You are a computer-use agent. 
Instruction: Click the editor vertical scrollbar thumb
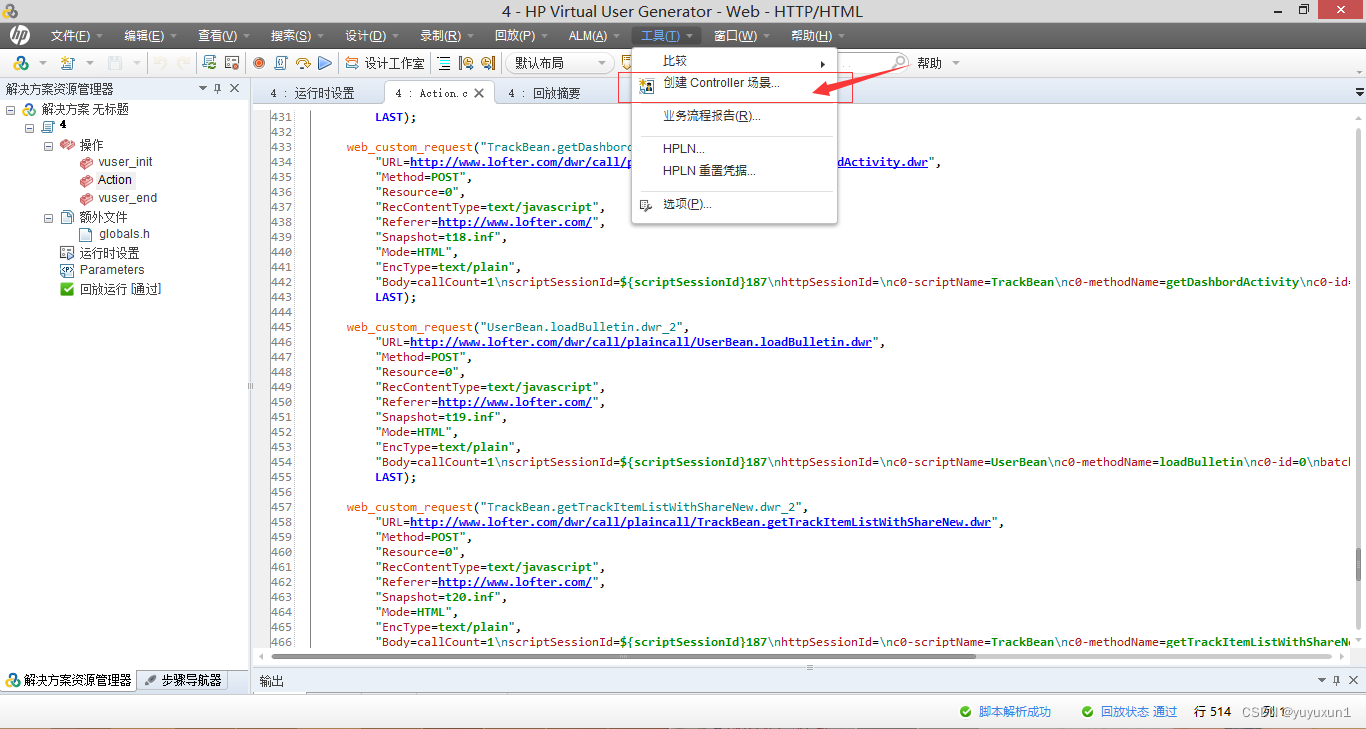(x=1358, y=565)
